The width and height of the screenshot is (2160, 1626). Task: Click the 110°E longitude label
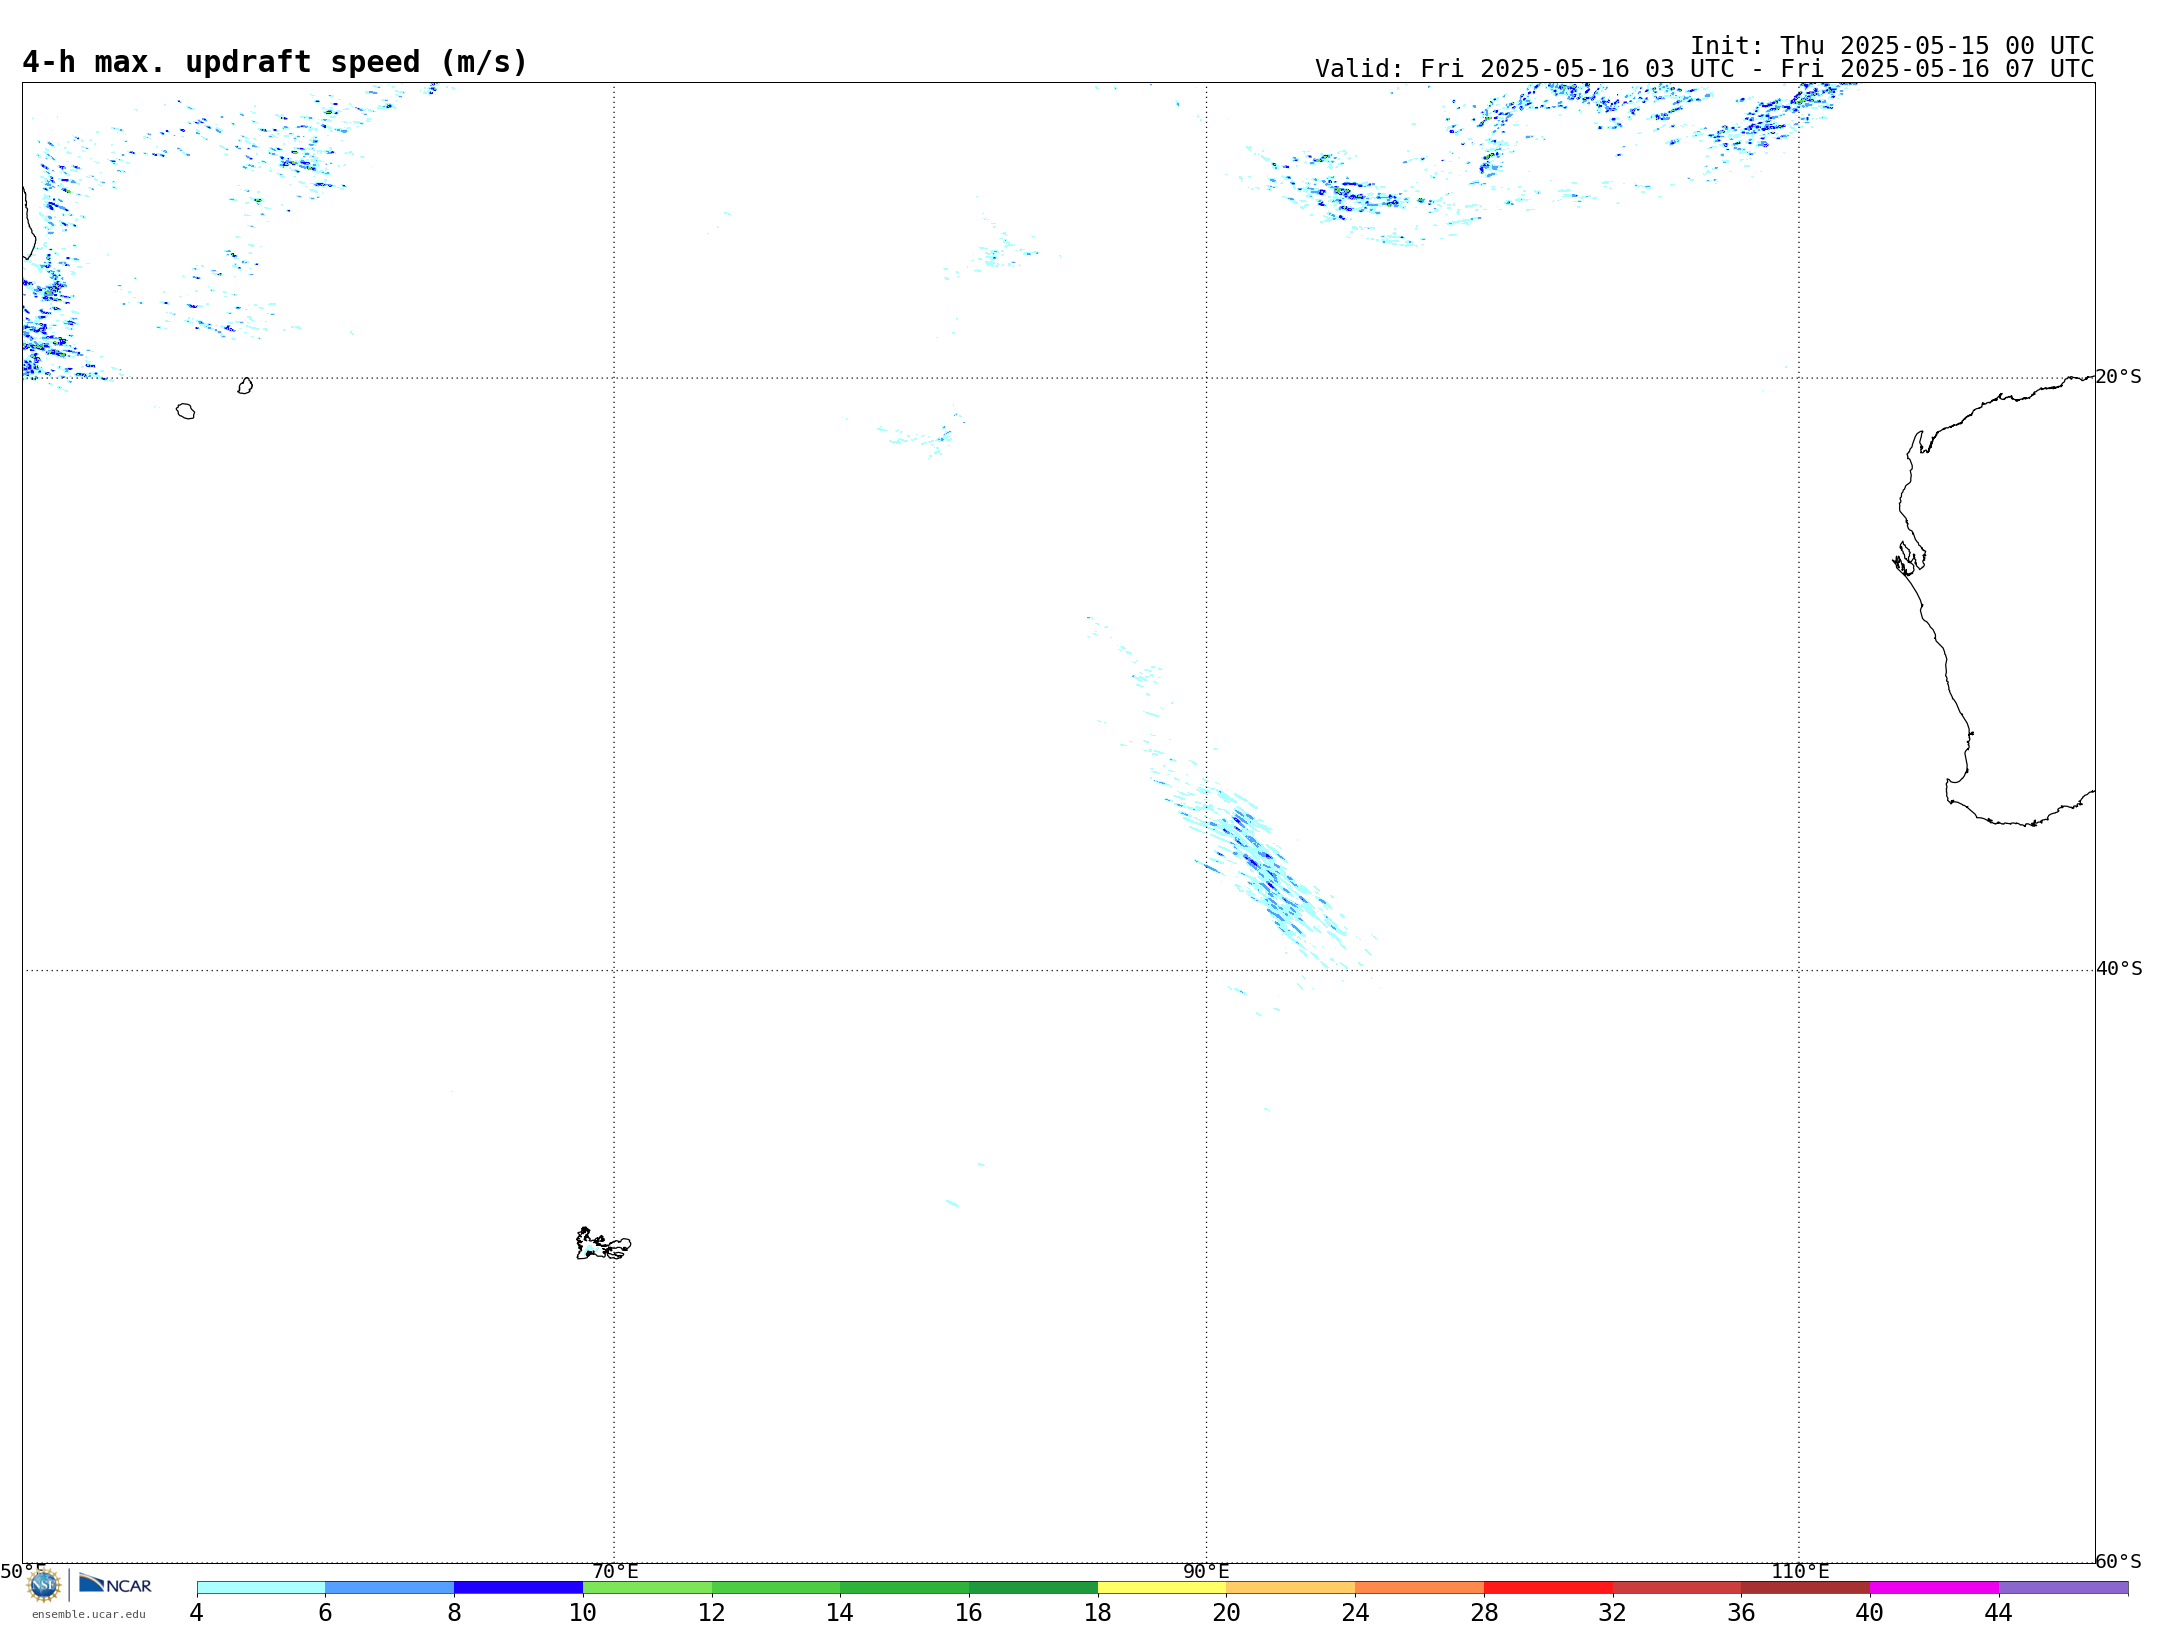[1800, 1571]
